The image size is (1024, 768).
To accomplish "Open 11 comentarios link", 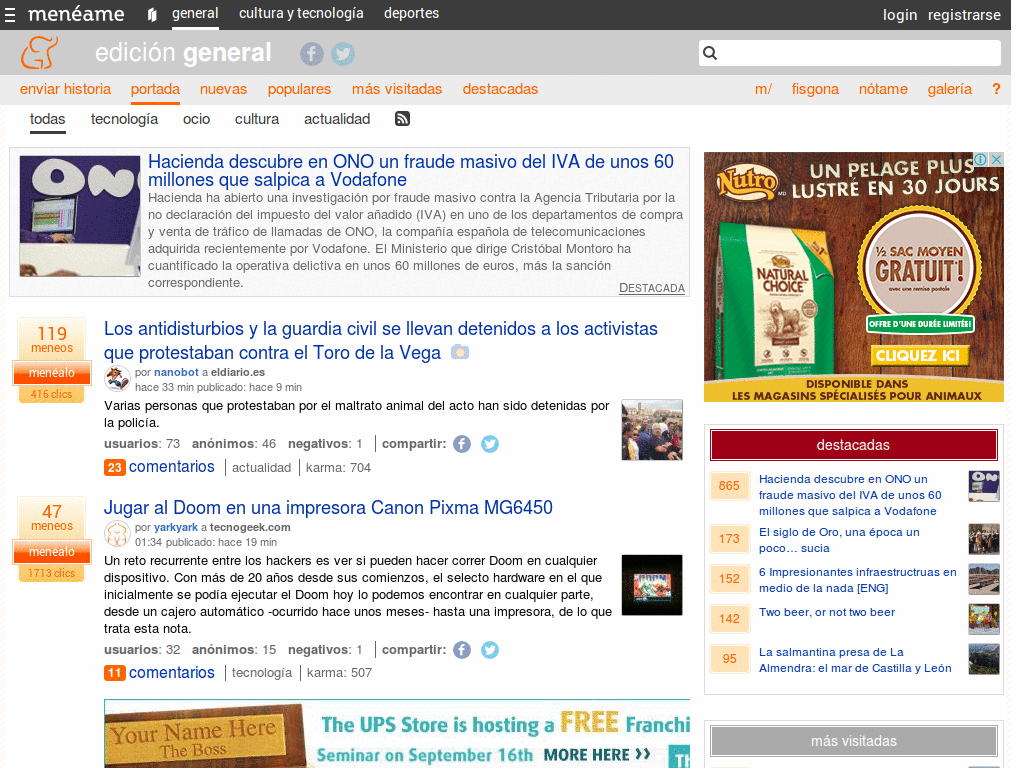I will 159,673.
